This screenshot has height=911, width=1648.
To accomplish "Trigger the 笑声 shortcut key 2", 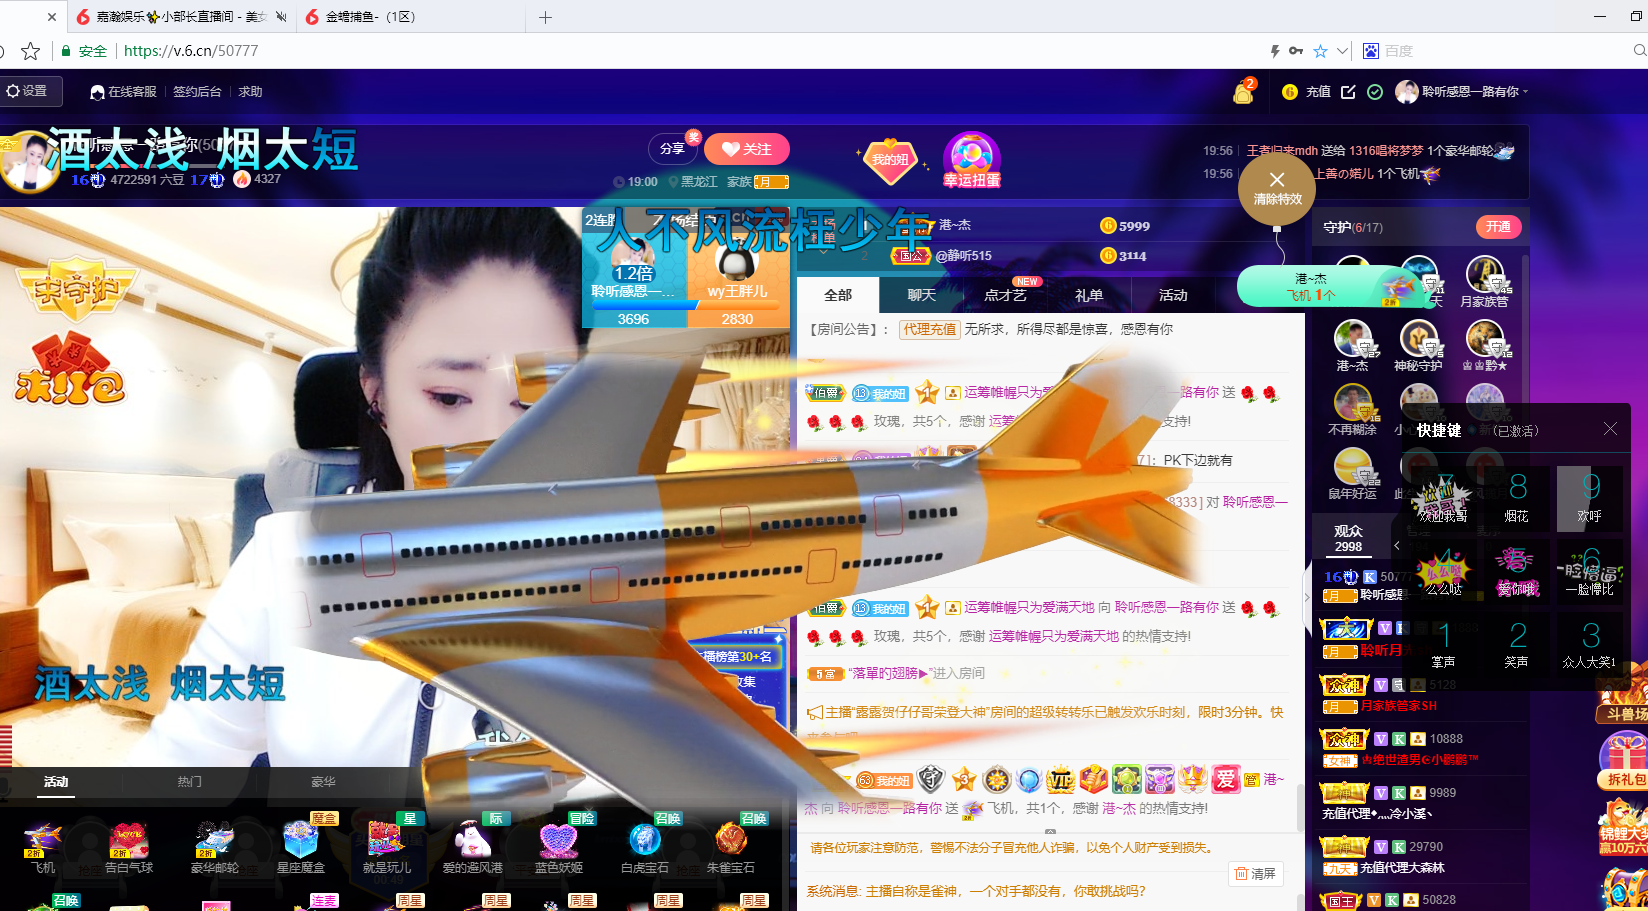I will pos(1517,643).
